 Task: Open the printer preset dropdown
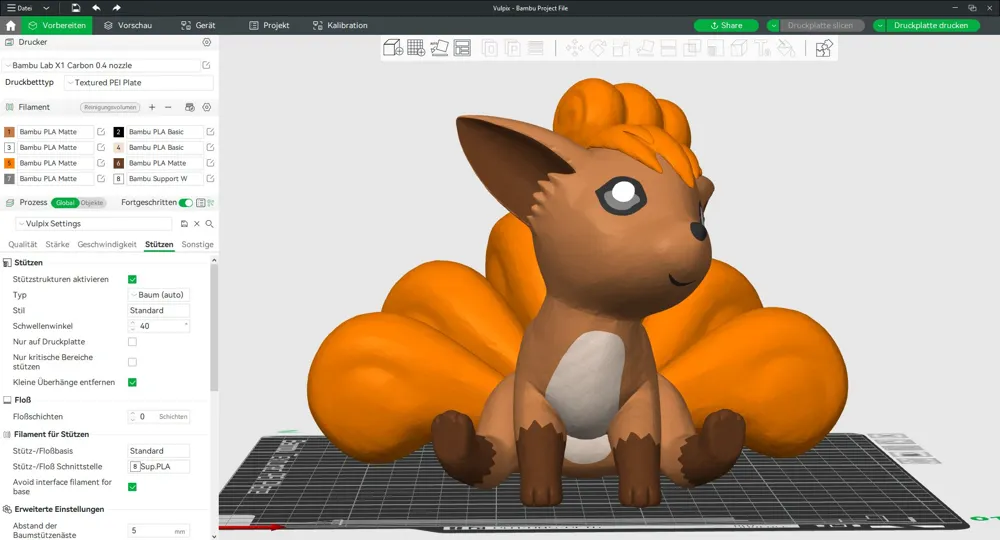pyautogui.click(x=102, y=65)
